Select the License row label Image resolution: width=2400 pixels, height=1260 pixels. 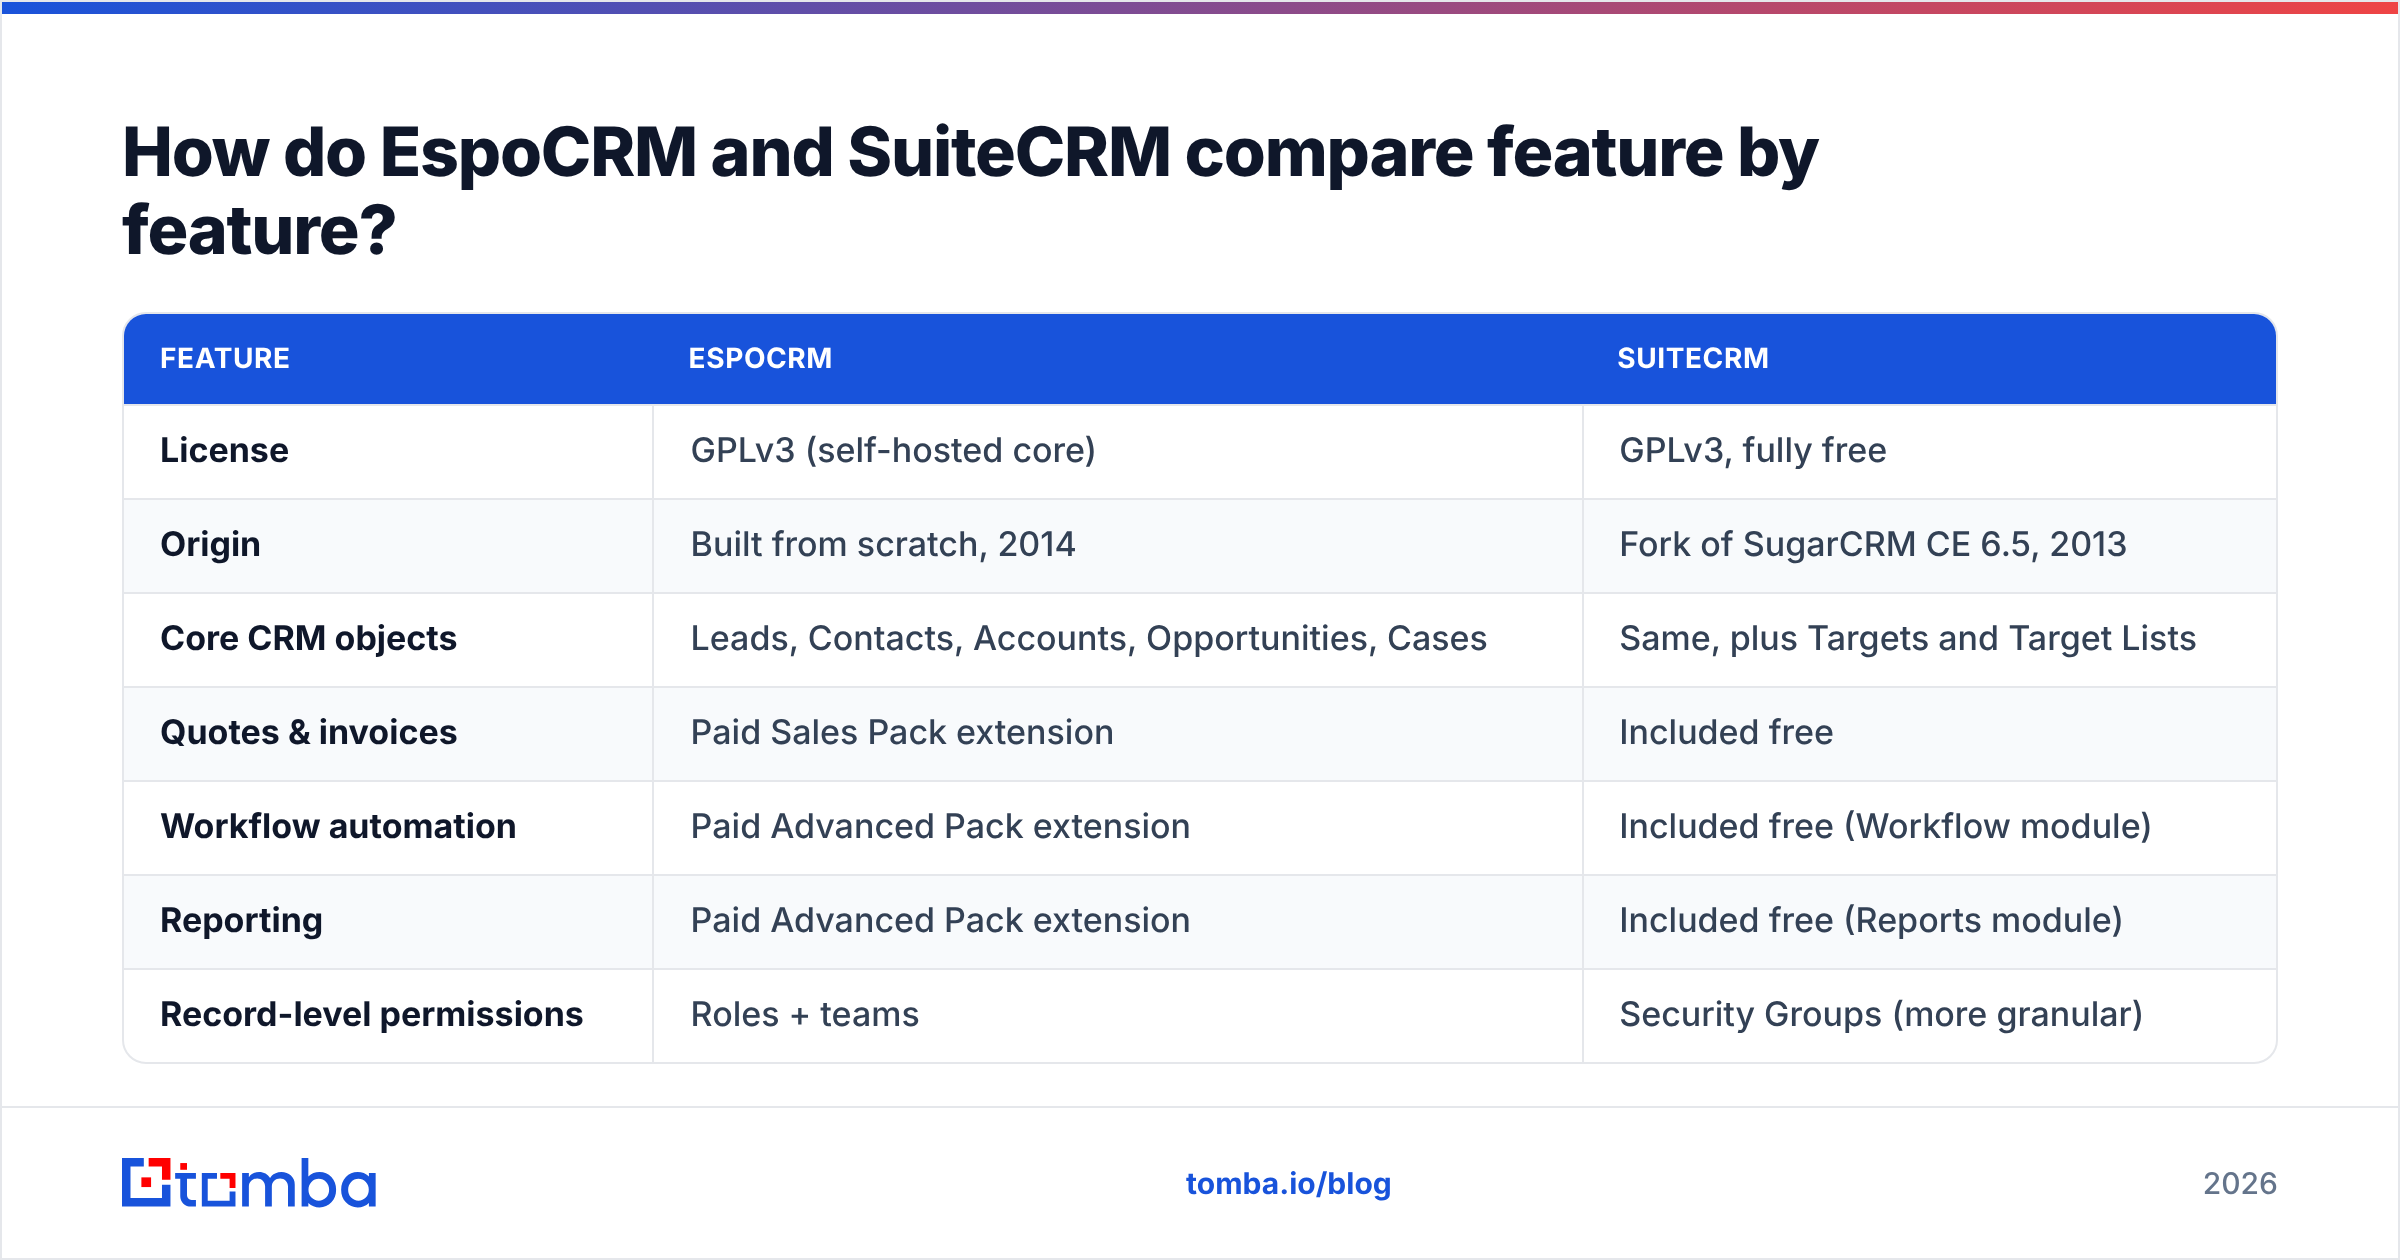tap(225, 451)
